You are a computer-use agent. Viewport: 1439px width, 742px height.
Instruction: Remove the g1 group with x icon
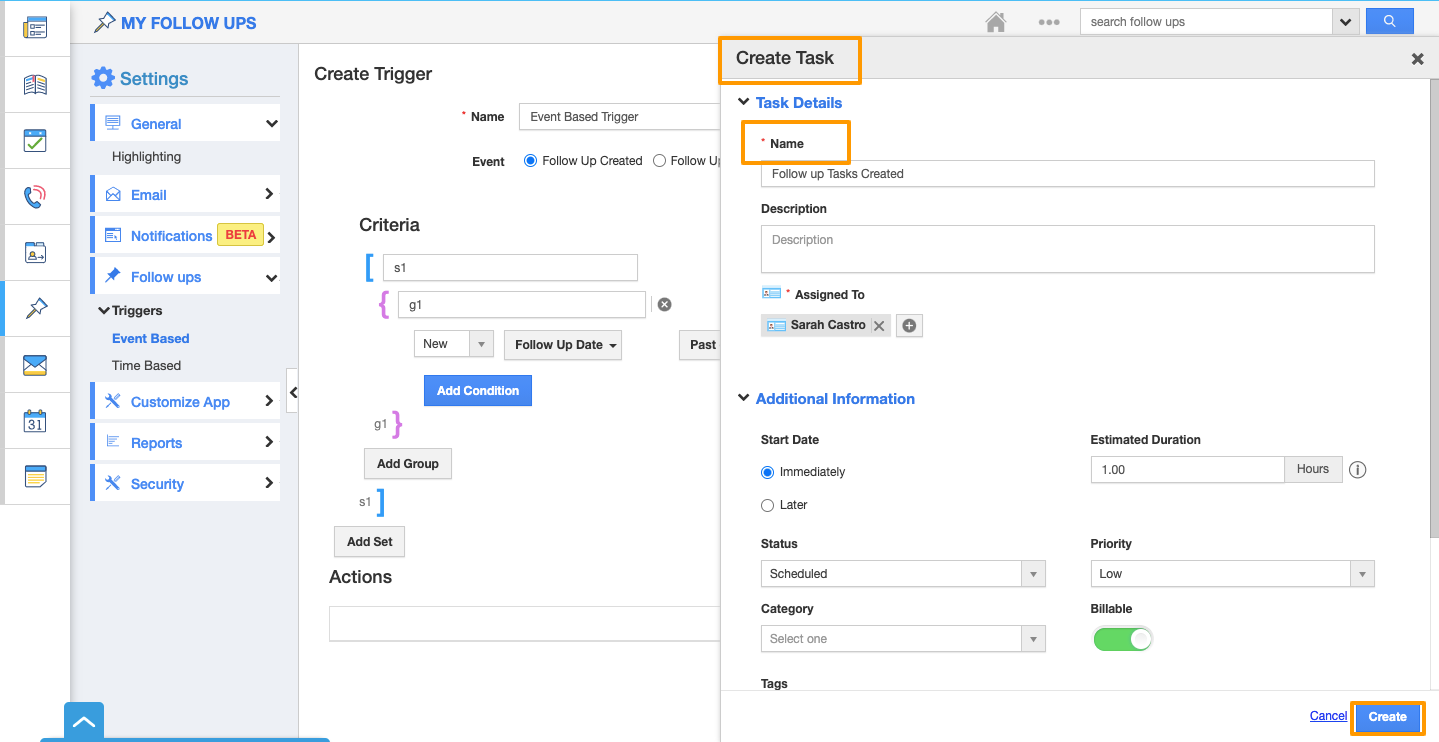point(664,305)
